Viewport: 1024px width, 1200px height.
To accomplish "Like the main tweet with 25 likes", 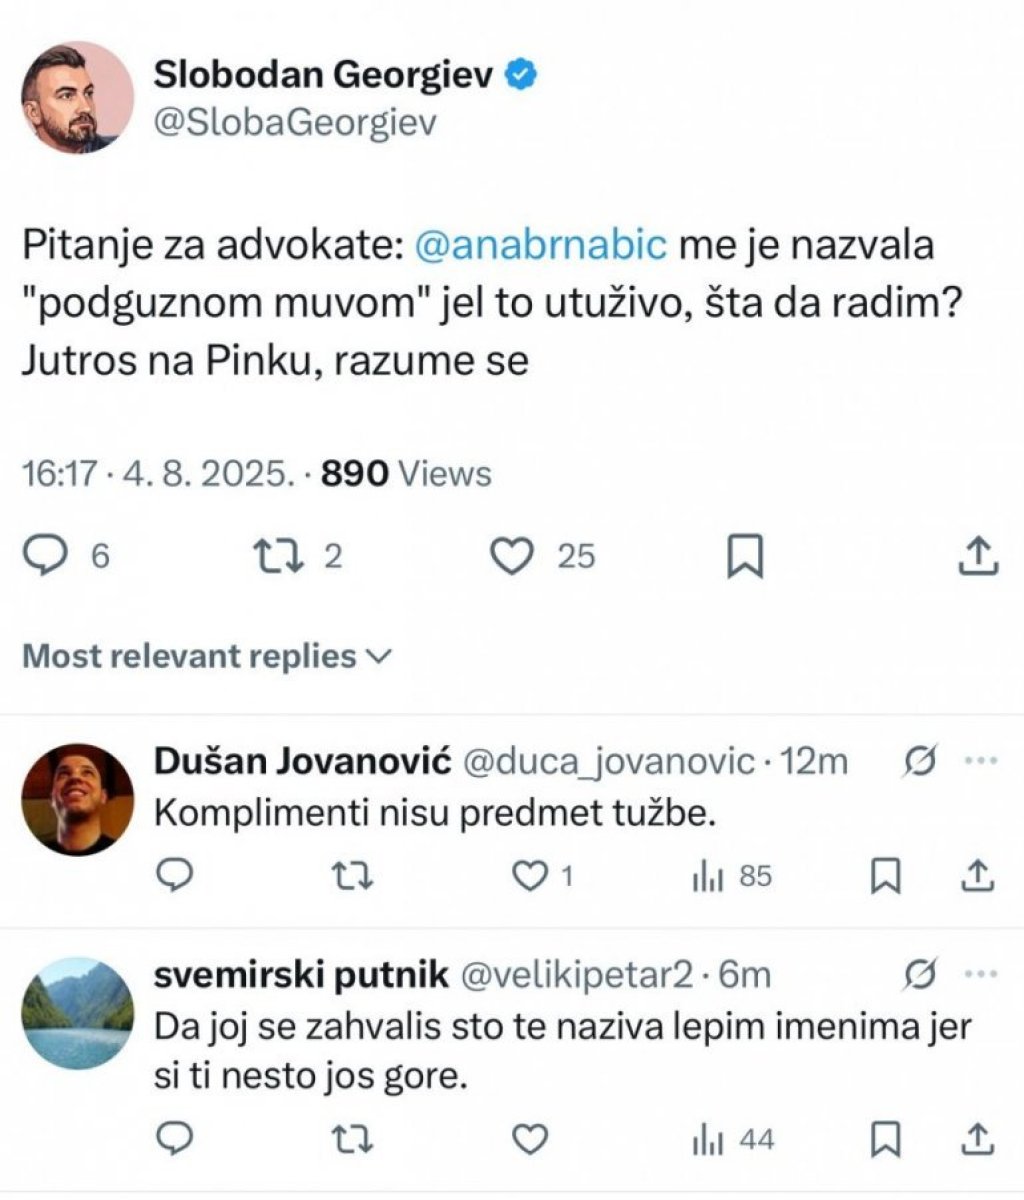I will click(x=513, y=556).
